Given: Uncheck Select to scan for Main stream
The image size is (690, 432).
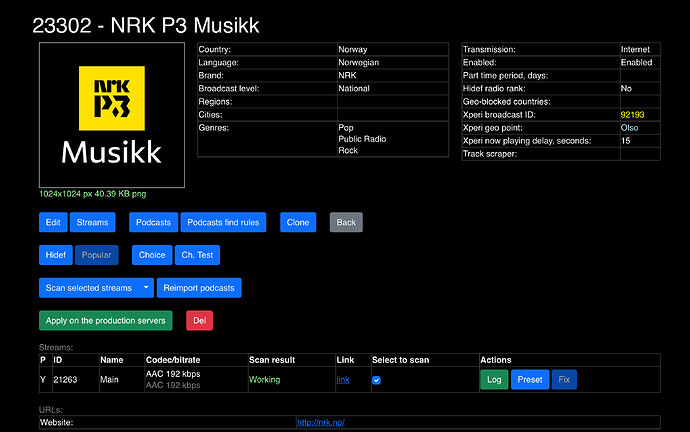Looking at the screenshot, I should [x=376, y=380].
